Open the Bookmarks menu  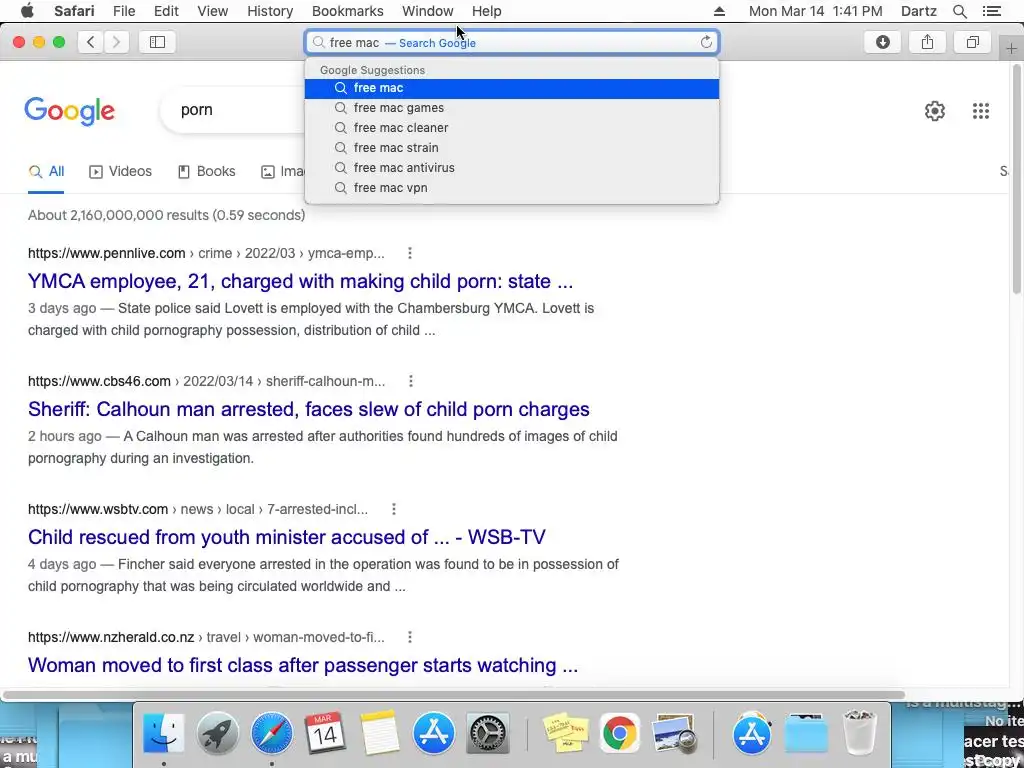coord(347,11)
